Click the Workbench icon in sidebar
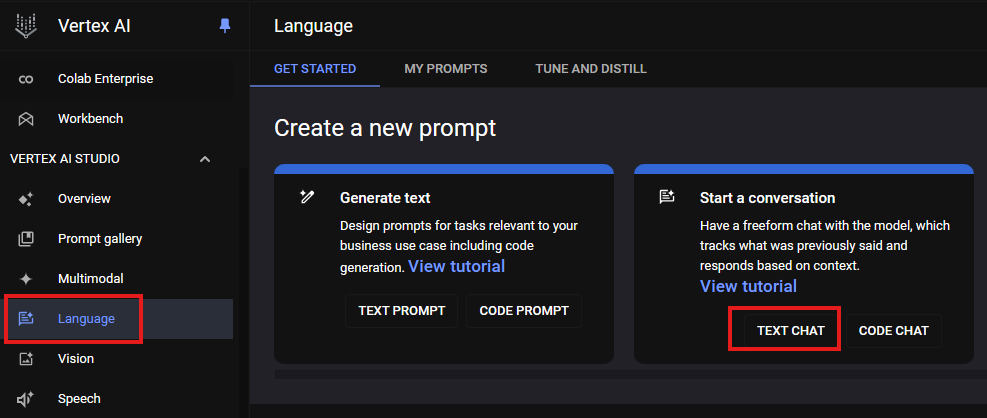This screenshot has width=987, height=418. 26,119
